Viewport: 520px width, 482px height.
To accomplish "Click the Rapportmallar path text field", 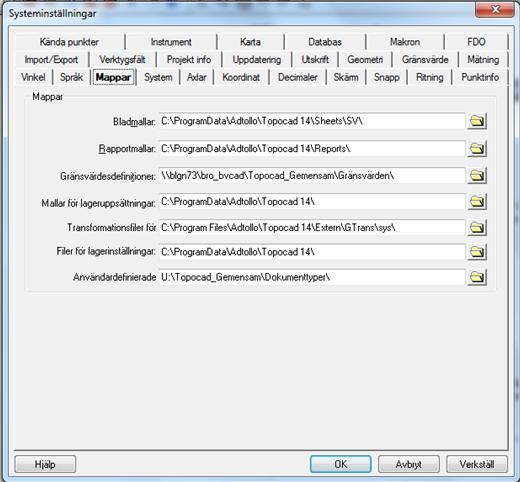I will pos(312,148).
